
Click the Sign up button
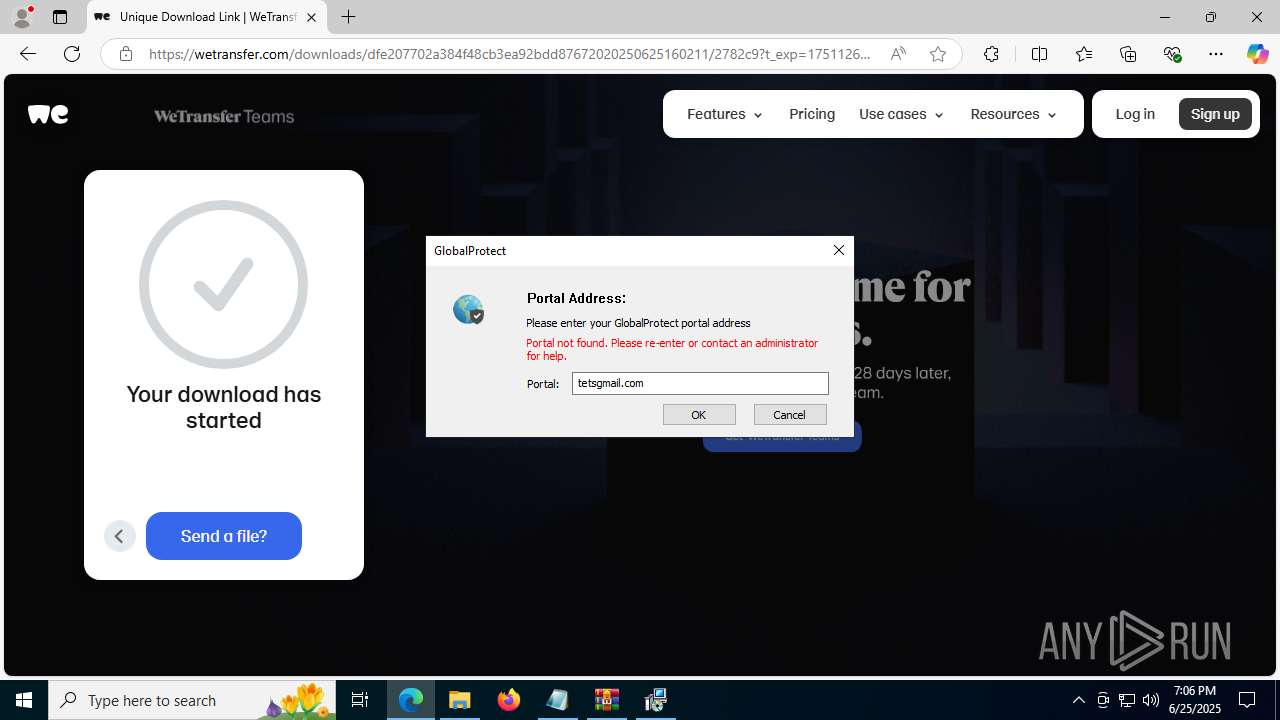(1215, 114)
